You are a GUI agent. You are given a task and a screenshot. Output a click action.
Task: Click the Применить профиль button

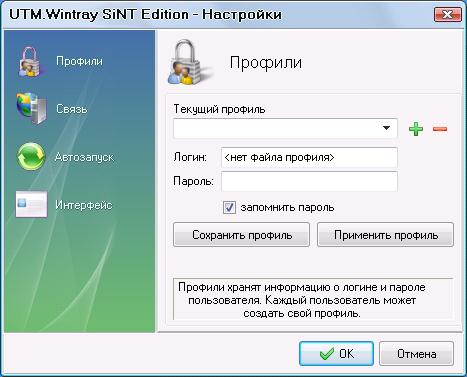coord(385,235)
